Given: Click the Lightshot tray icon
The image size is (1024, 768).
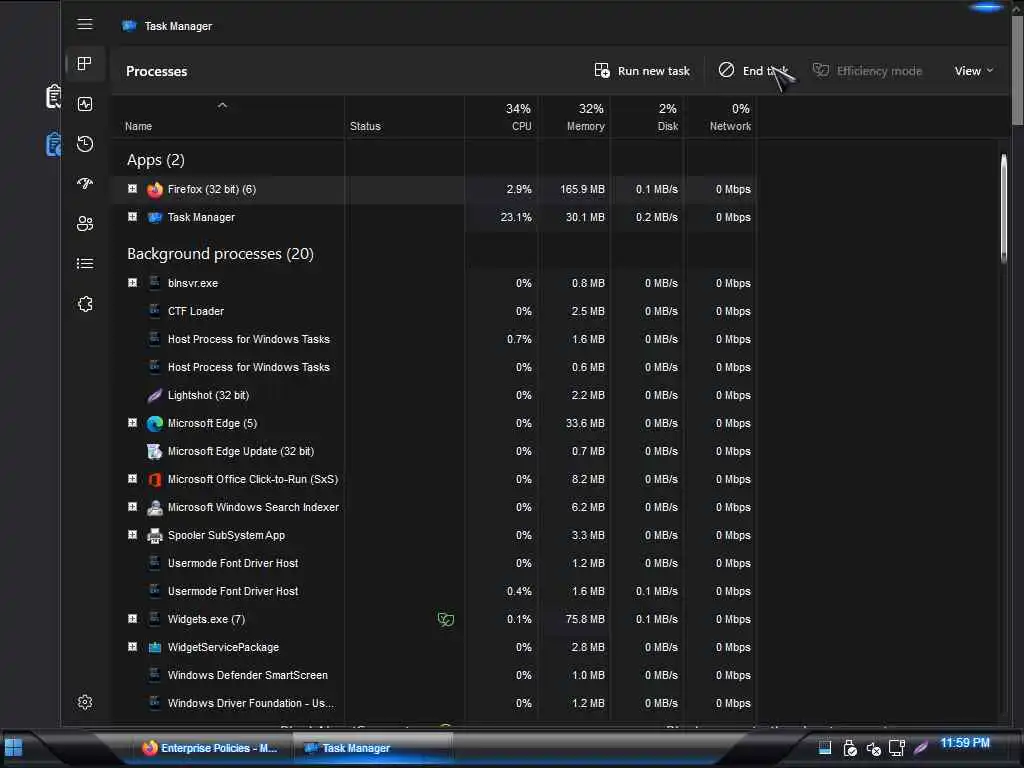Looking at the screenshot, I should tap(920, 748).
